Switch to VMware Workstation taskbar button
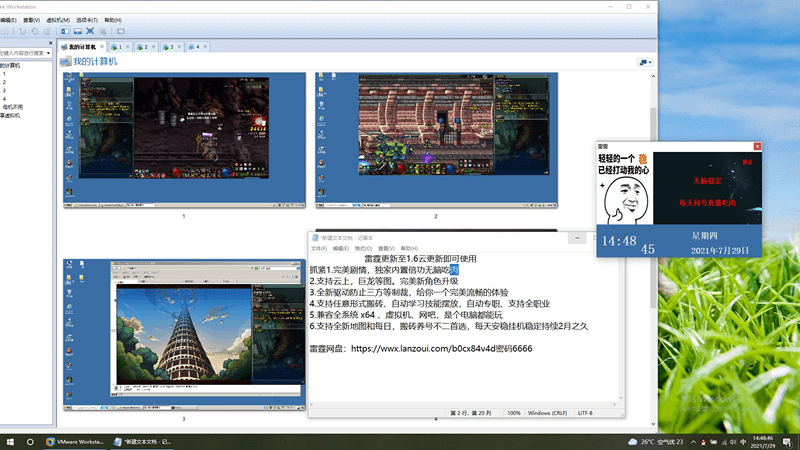The height and width of the screenshot is (450, 800). tap(75, 442)
